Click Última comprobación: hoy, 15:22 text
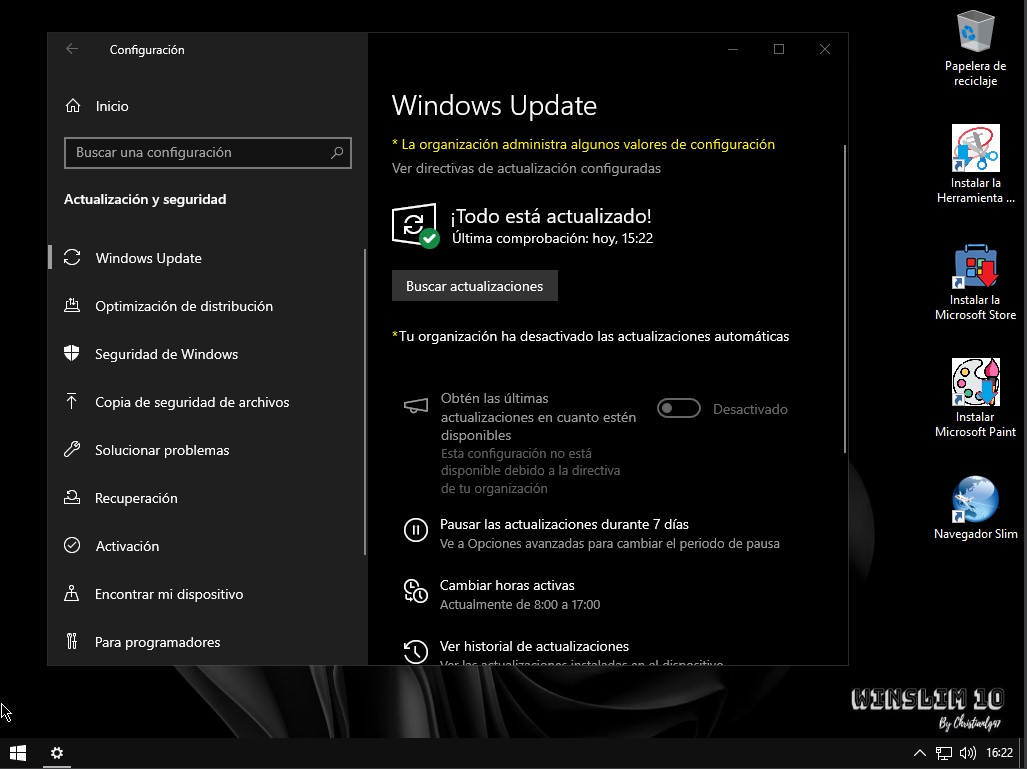1027x769 pixels. tap(552, 238)
